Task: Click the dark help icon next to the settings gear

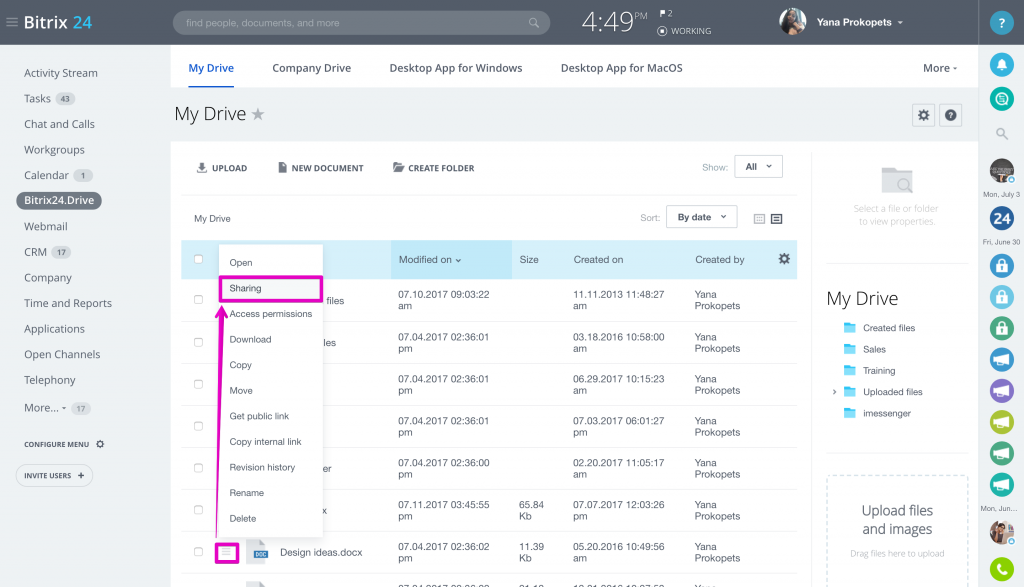Action: (x=950, y=116)
